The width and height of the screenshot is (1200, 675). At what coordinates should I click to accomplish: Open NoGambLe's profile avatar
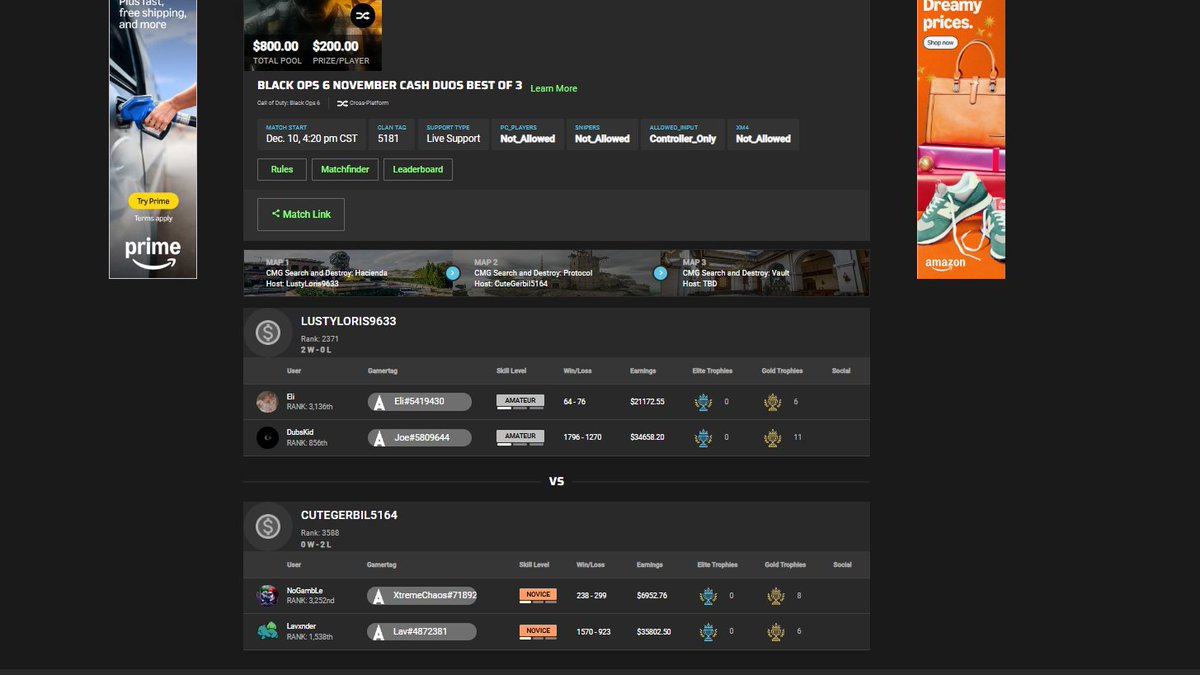(x=267, y=596)
